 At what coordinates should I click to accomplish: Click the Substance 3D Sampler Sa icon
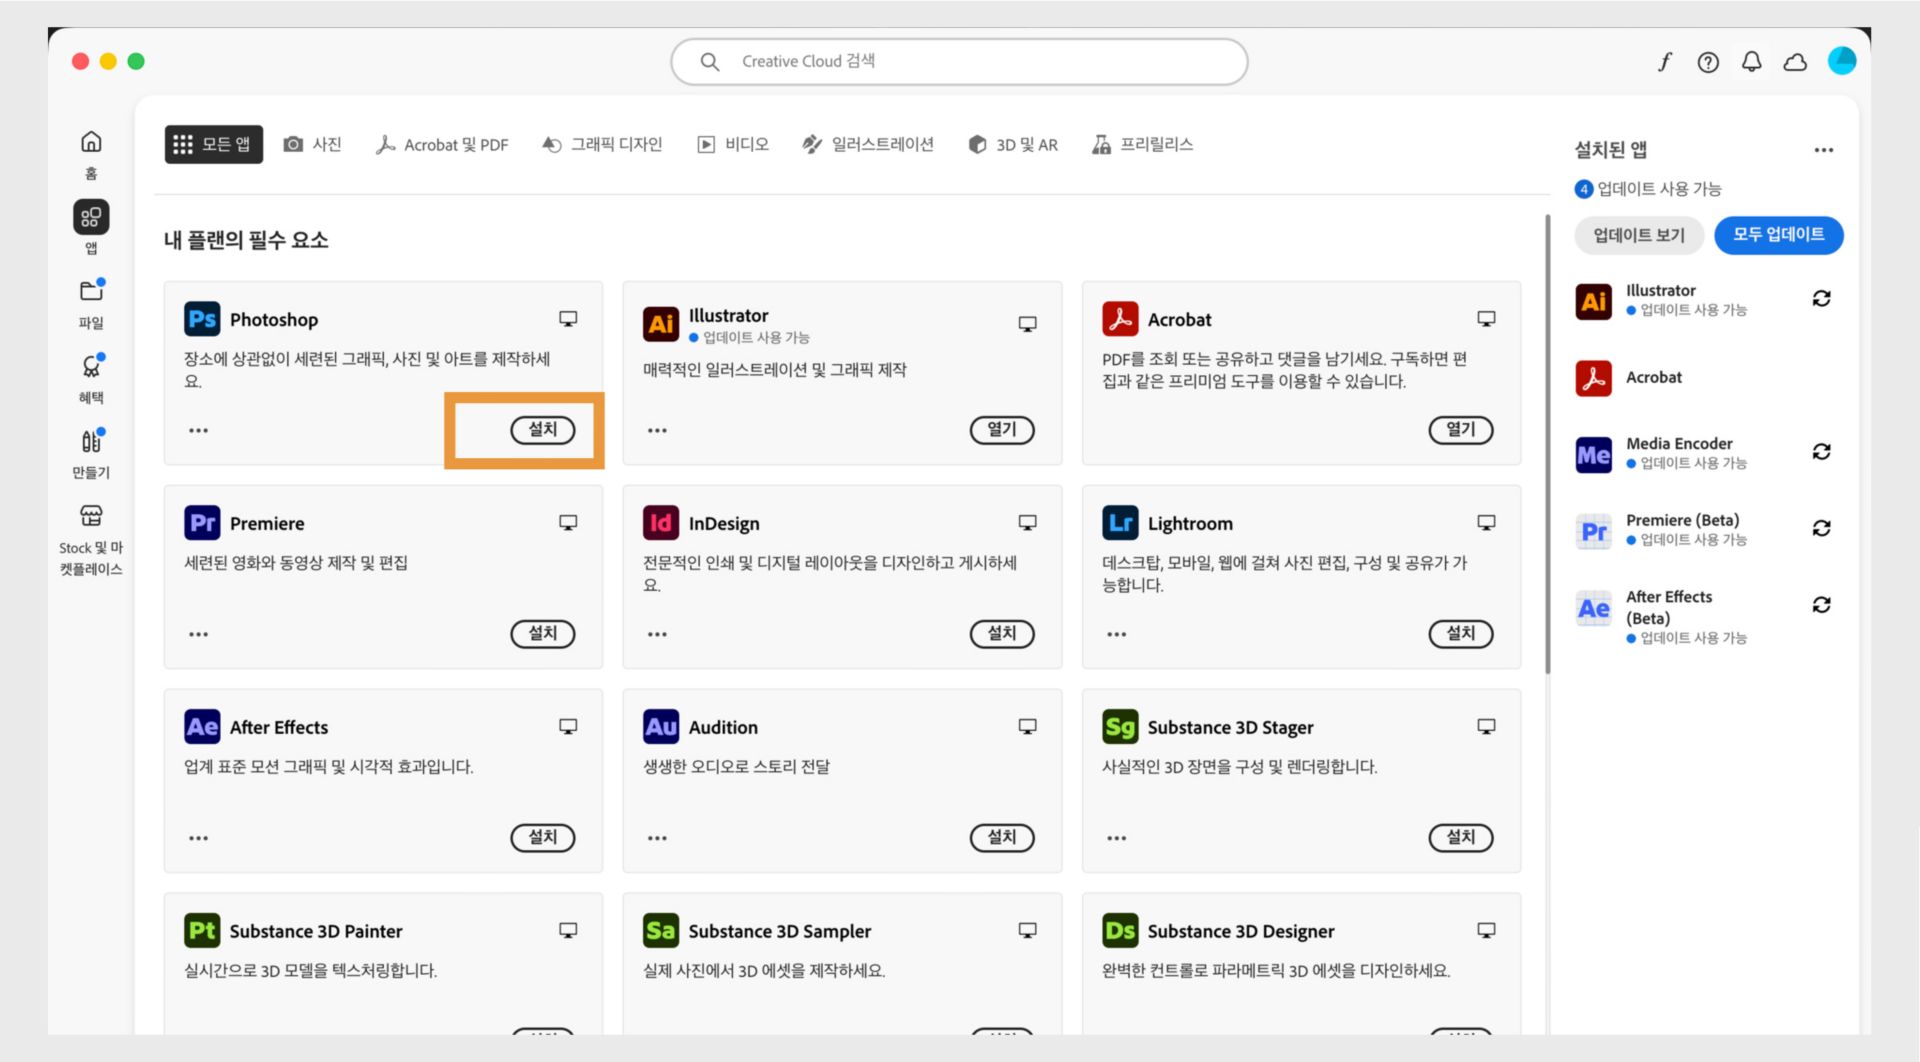(x=660, y=931)
